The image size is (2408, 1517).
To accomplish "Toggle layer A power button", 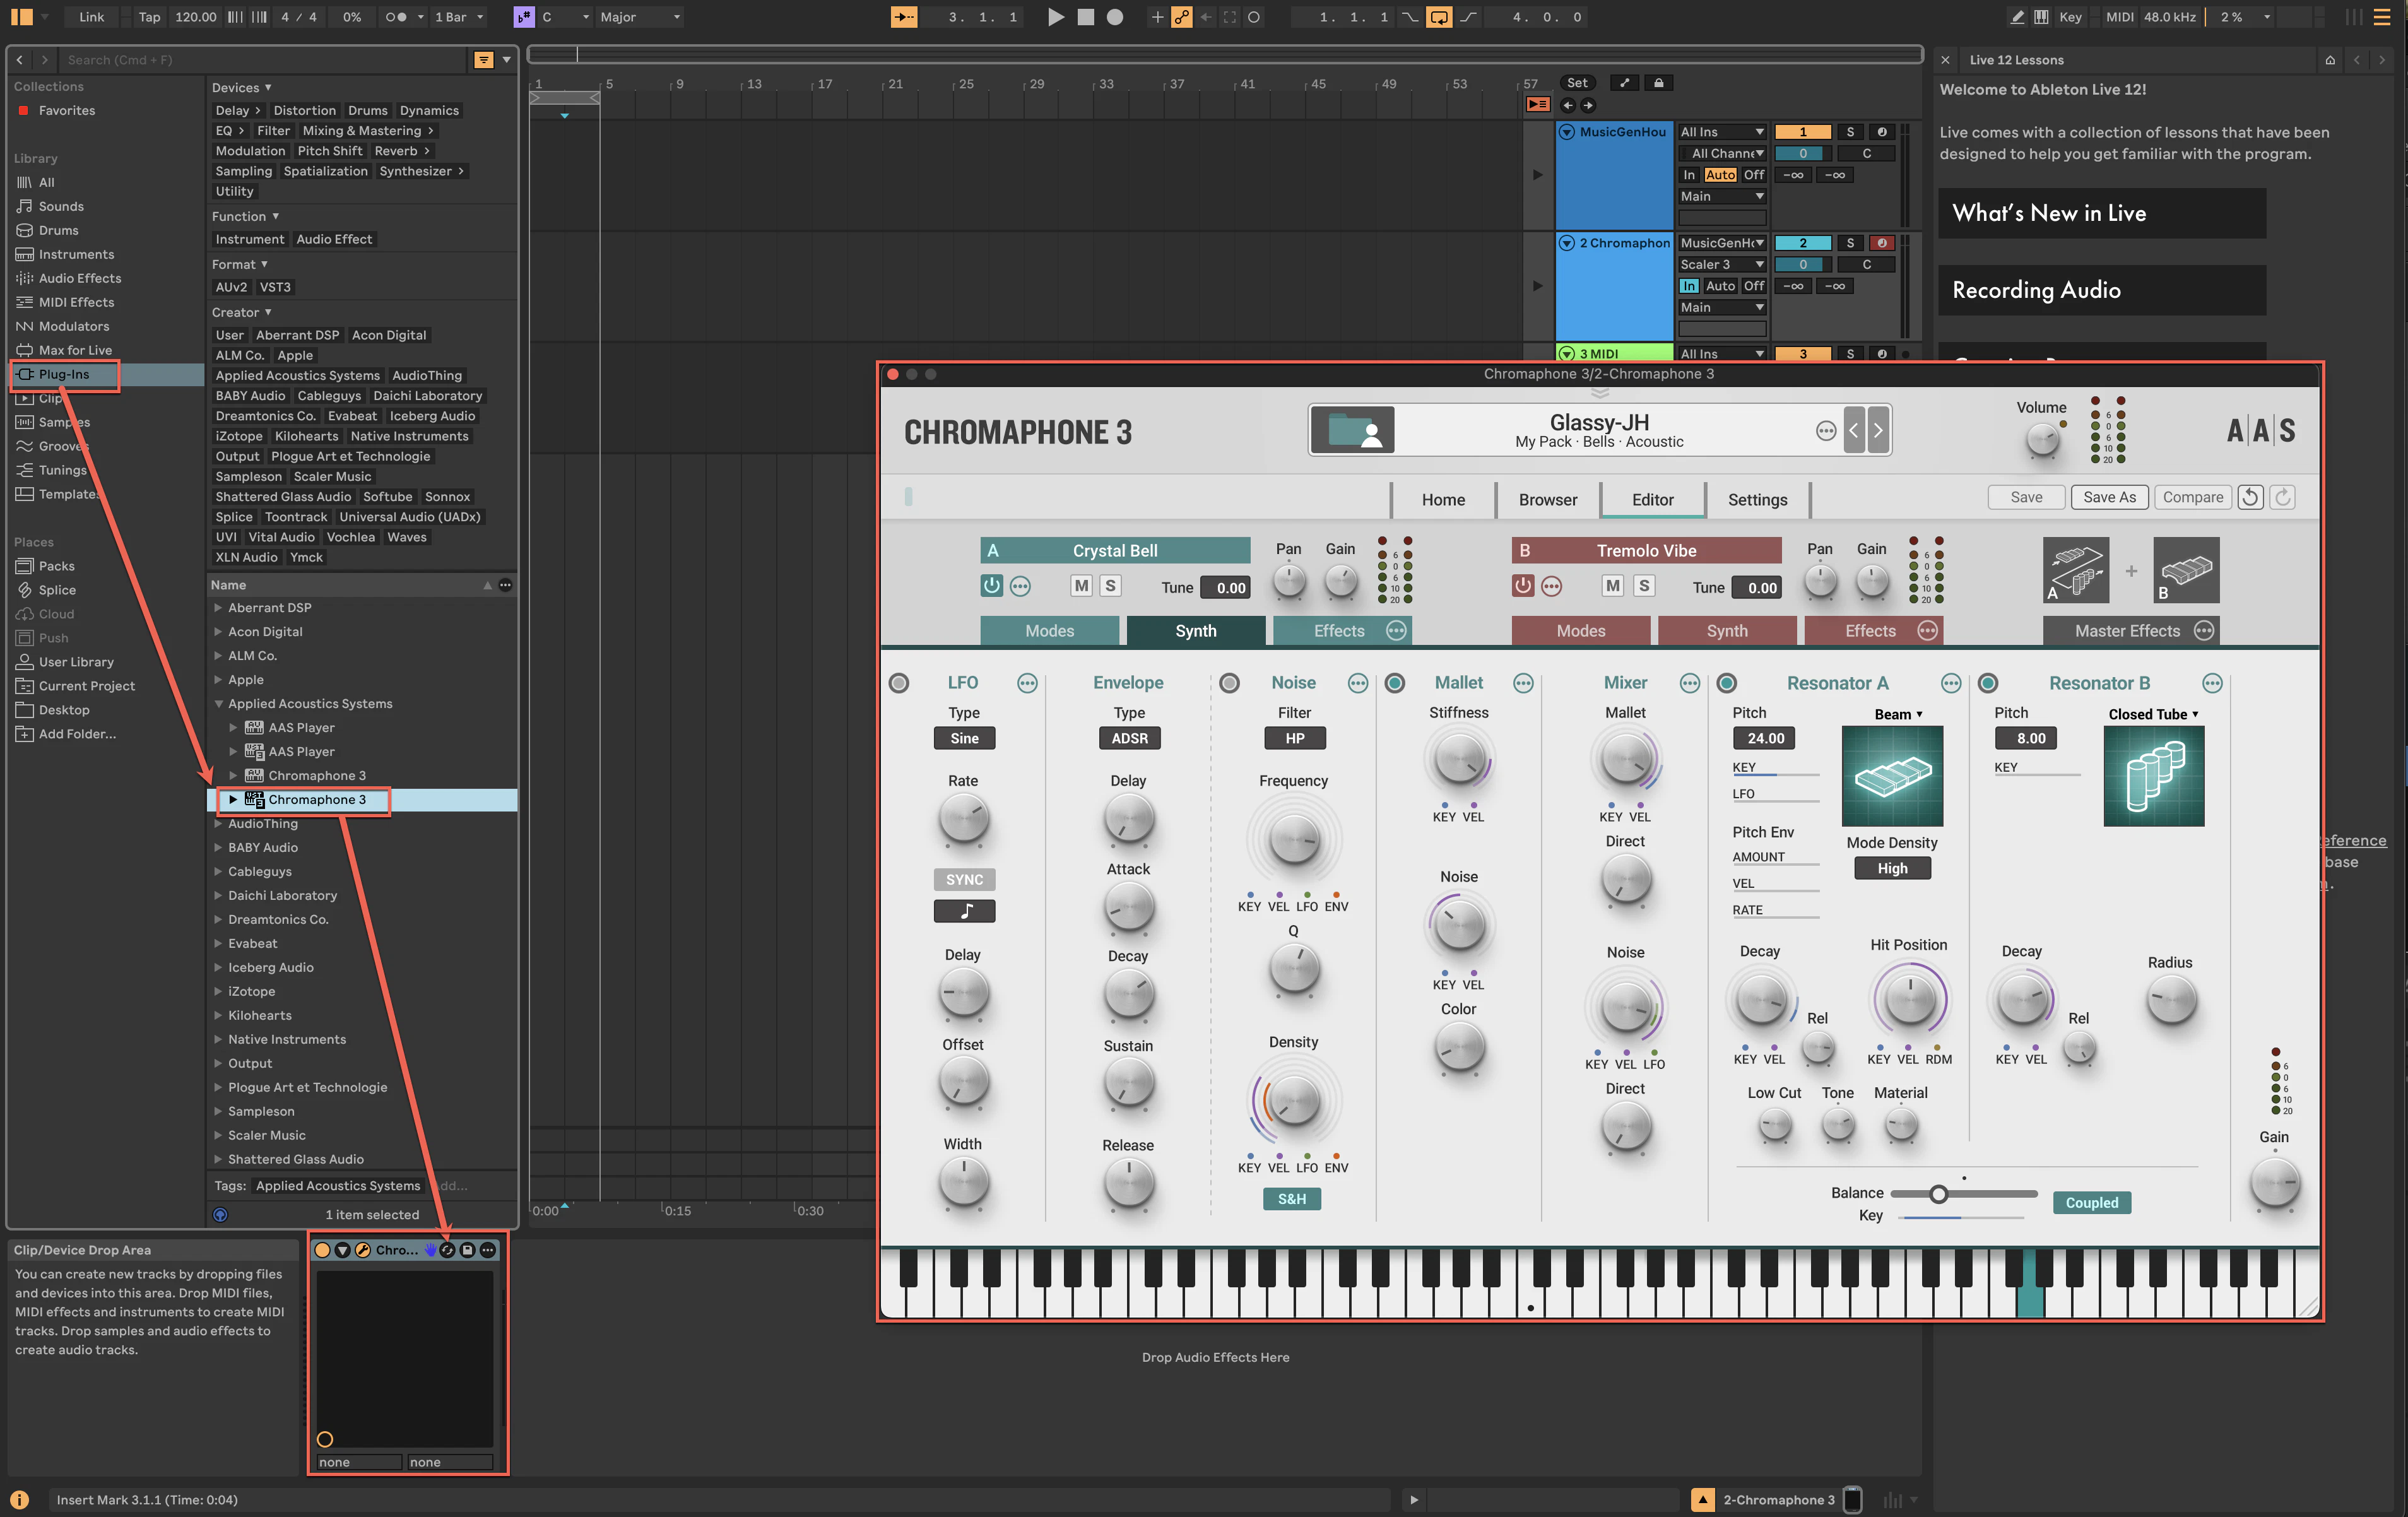I will (991, 586).
